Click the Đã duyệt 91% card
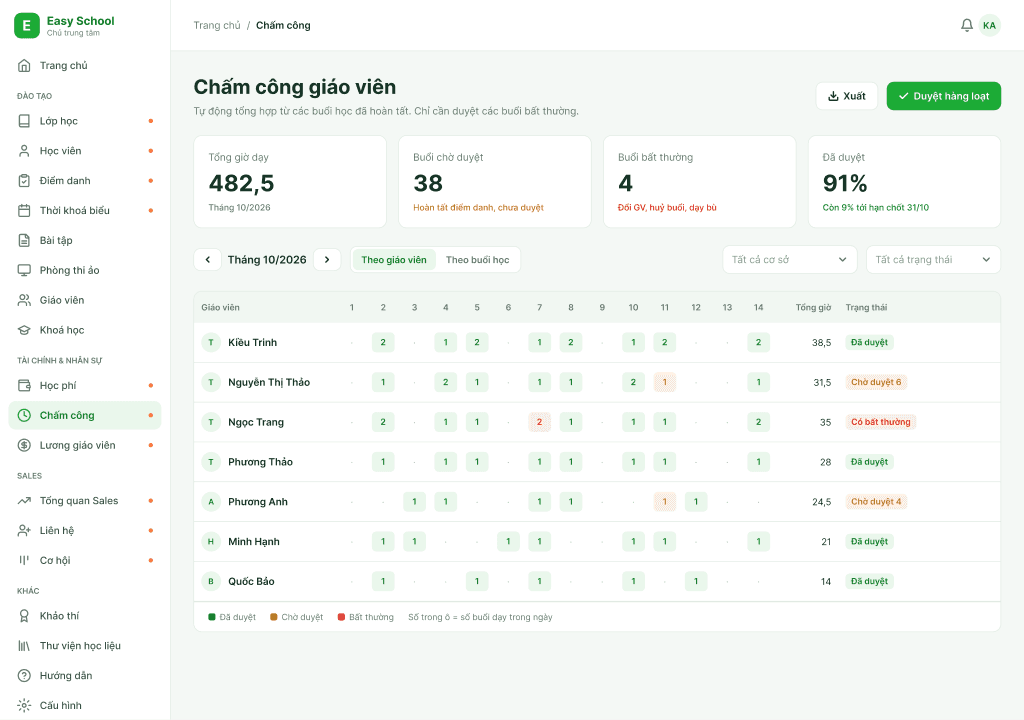Image resolution: width=1024 pixels, height=720 pixels. tap(904, 182)
